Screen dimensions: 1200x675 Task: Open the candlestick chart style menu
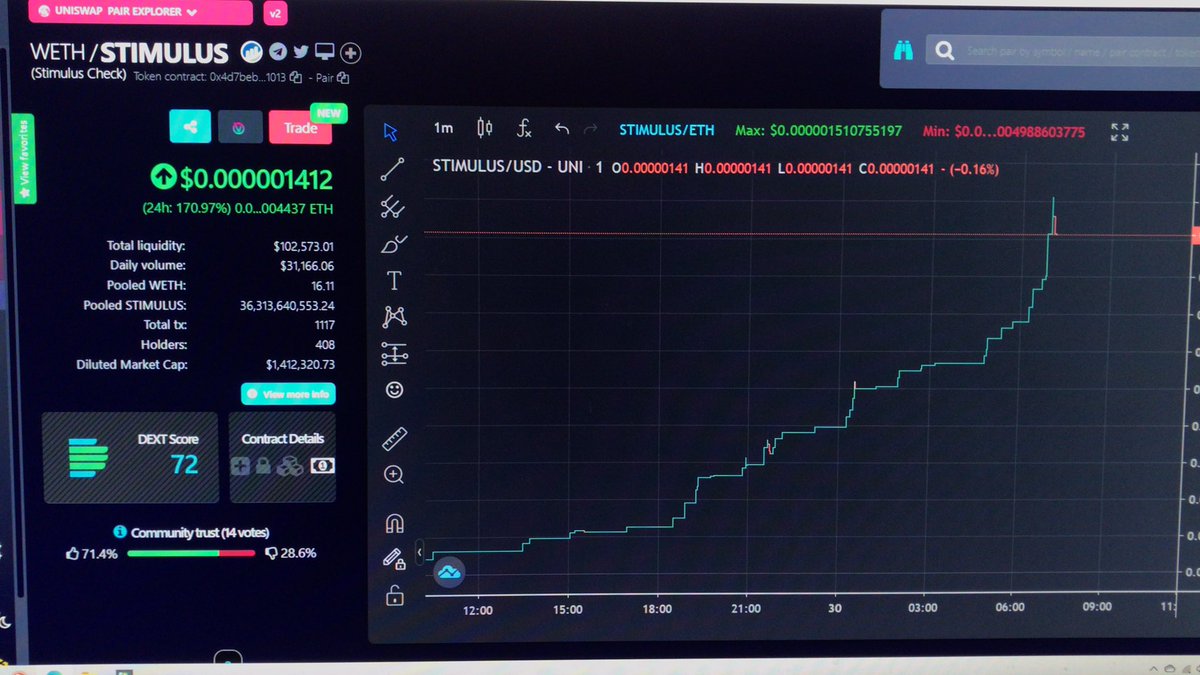[485, 128]
